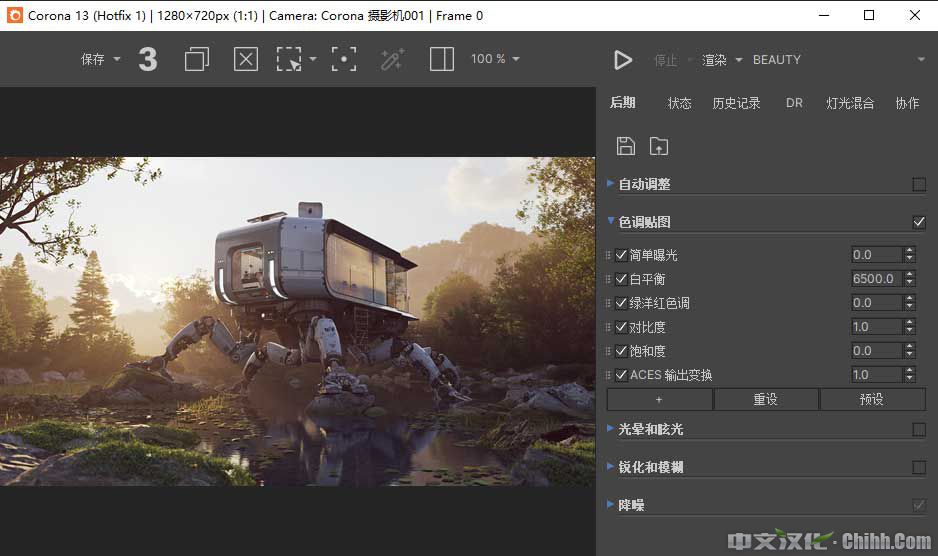Image resolution: width=938 pixels, height=556 pixels.
Task: Click the erase frame buffer X icon
Action: click(x=246, y=60)
